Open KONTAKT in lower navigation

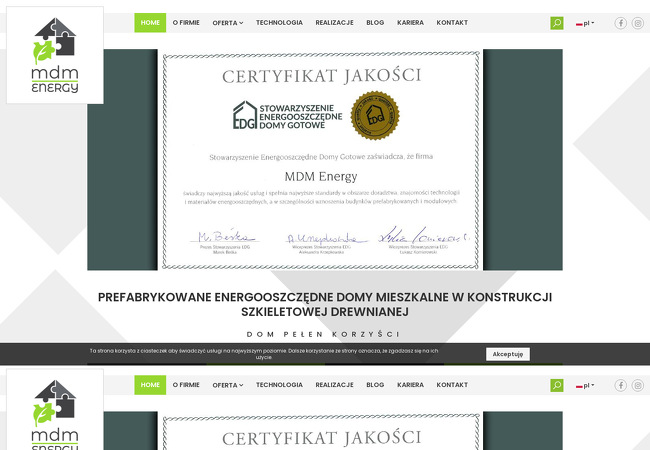click(452, 385)
